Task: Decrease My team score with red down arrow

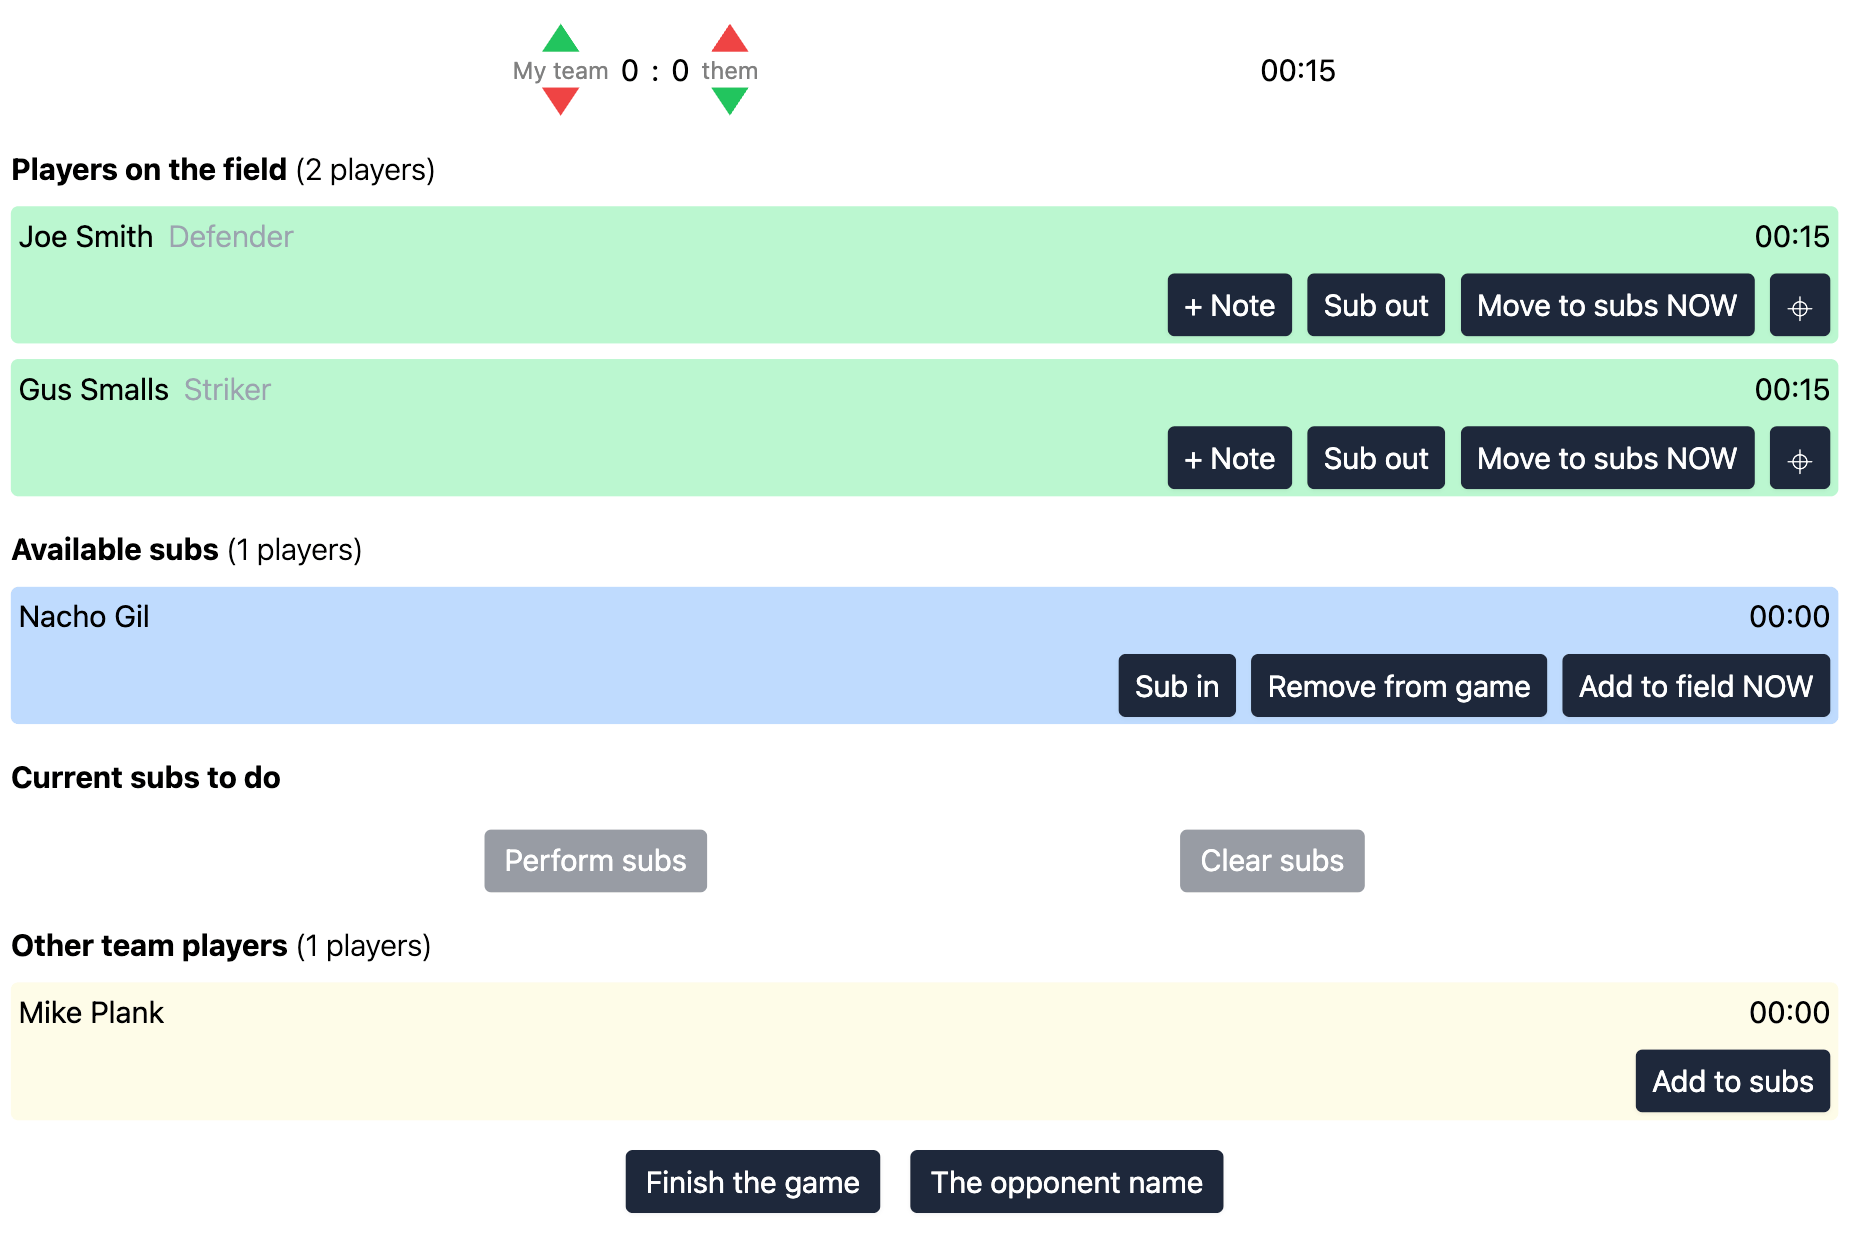Action: click(560, 100)
